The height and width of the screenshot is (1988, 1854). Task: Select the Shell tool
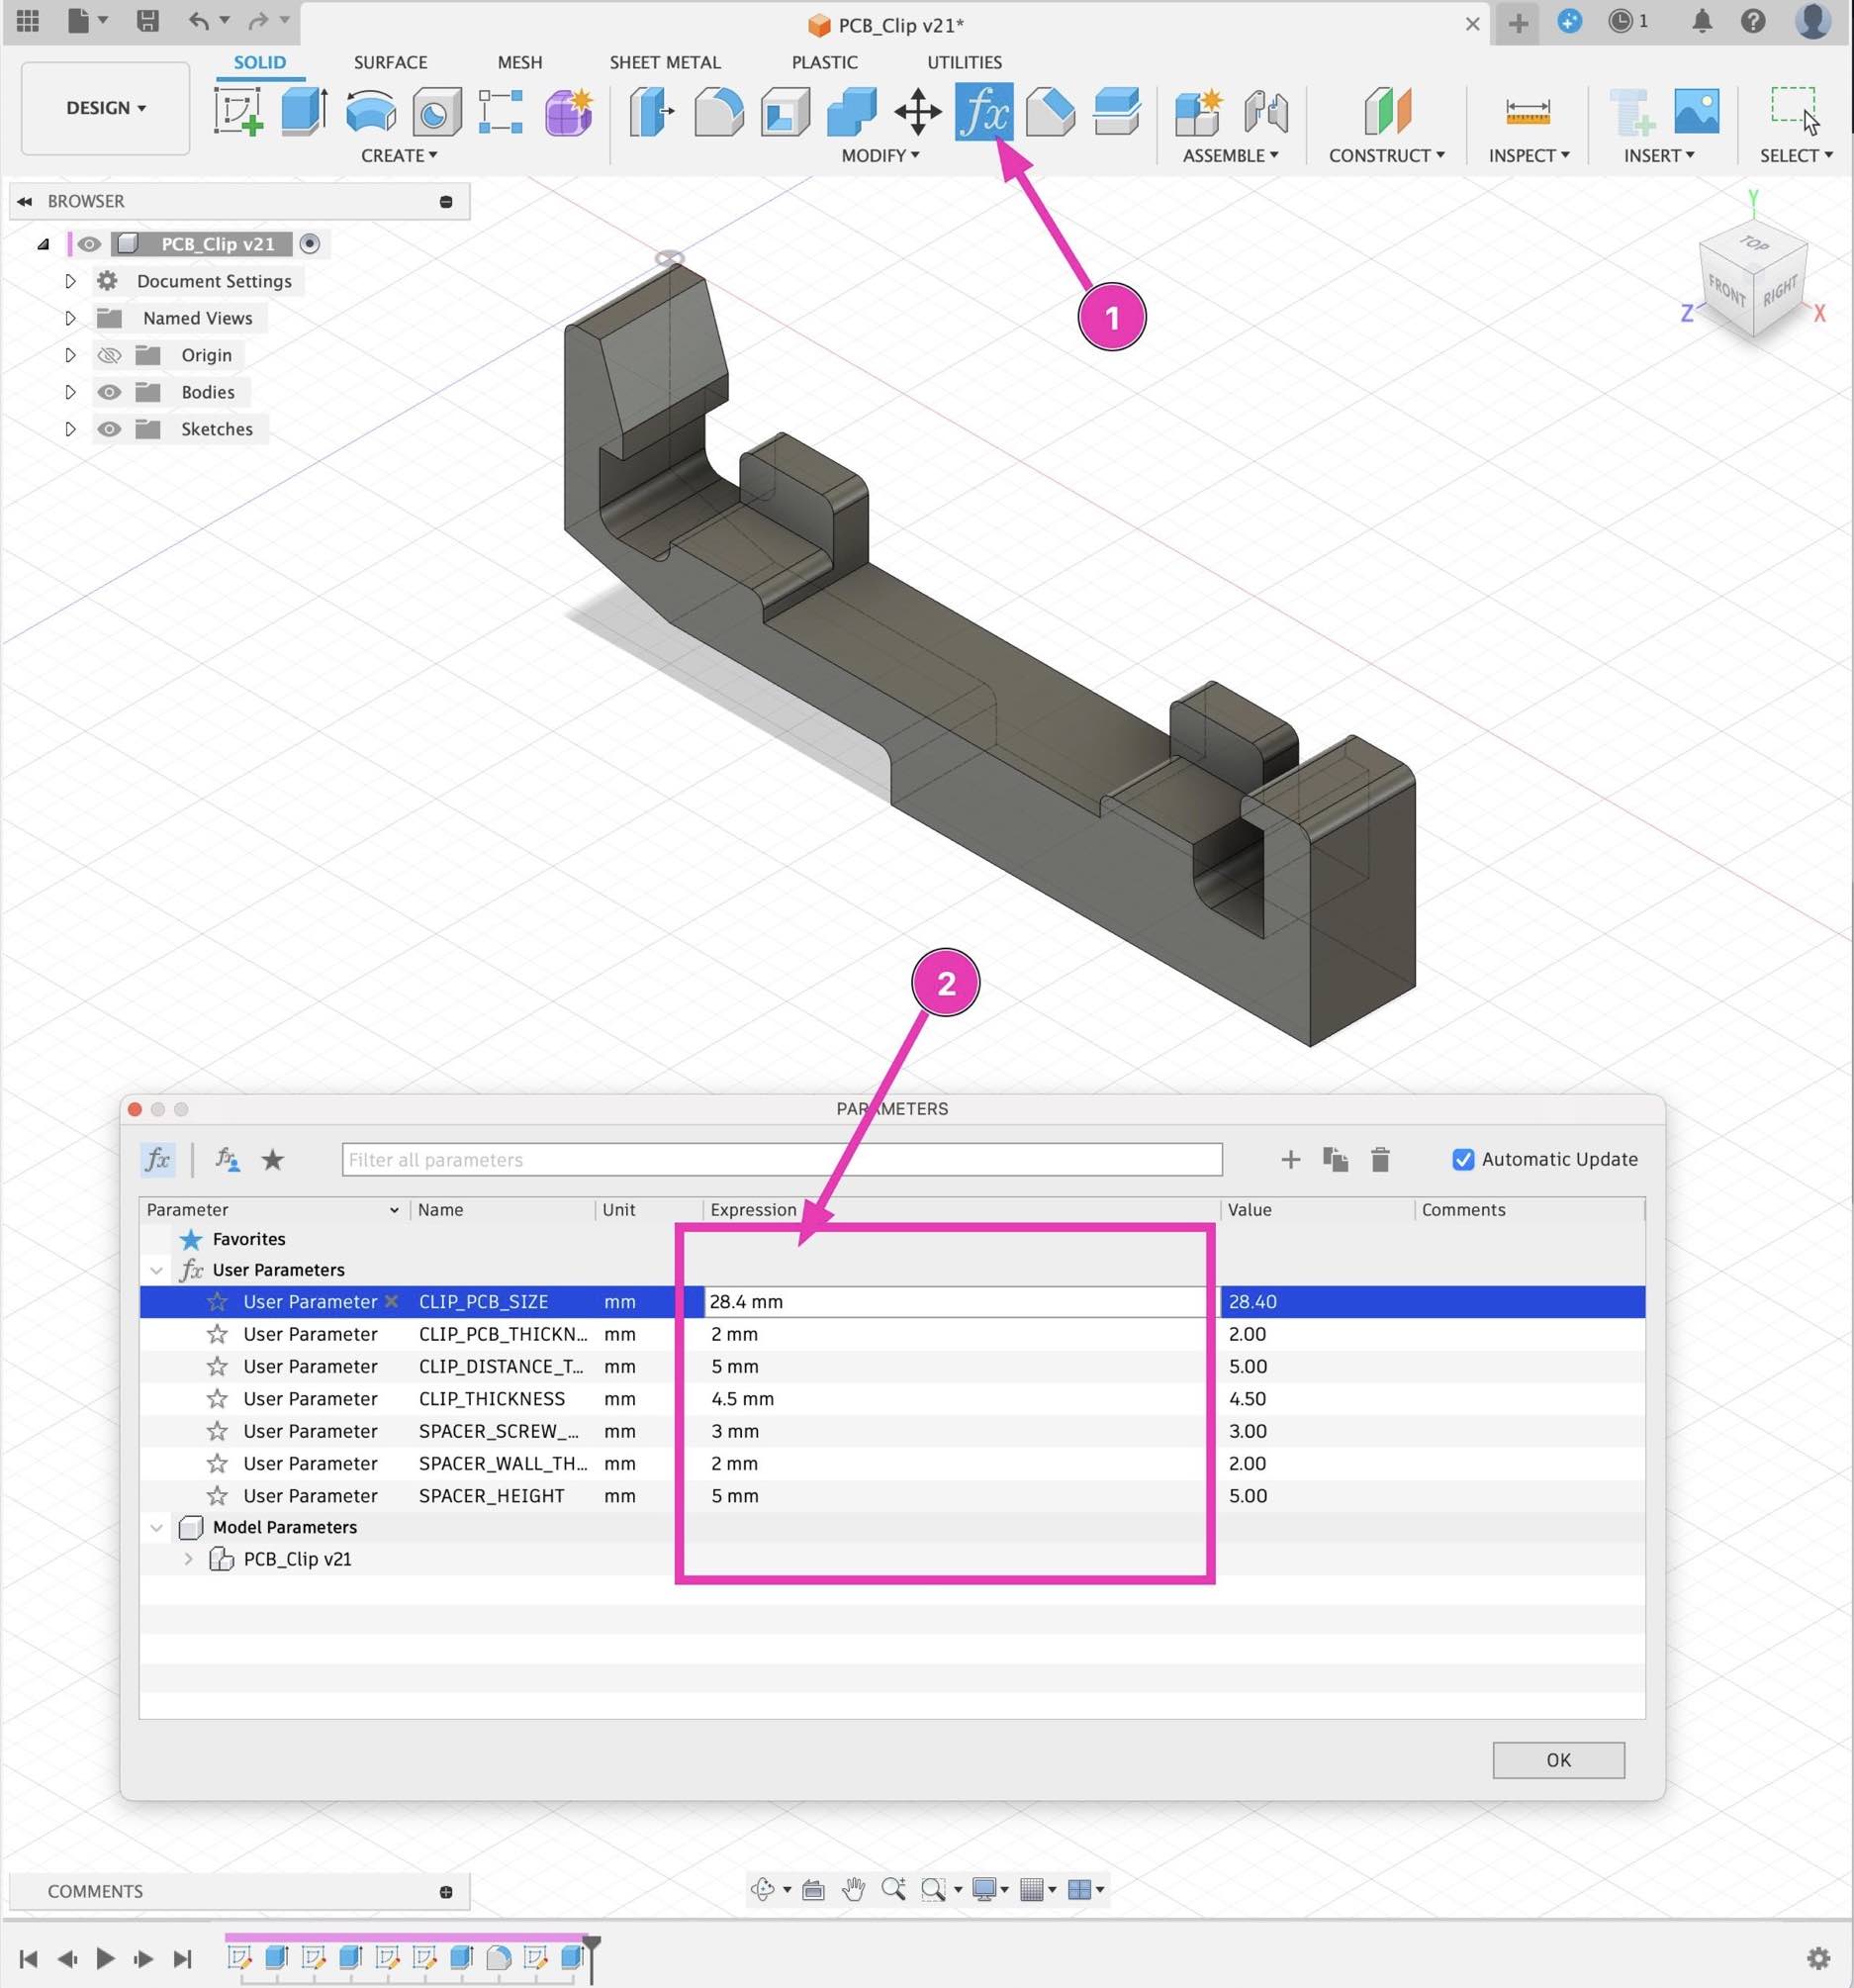785,111
